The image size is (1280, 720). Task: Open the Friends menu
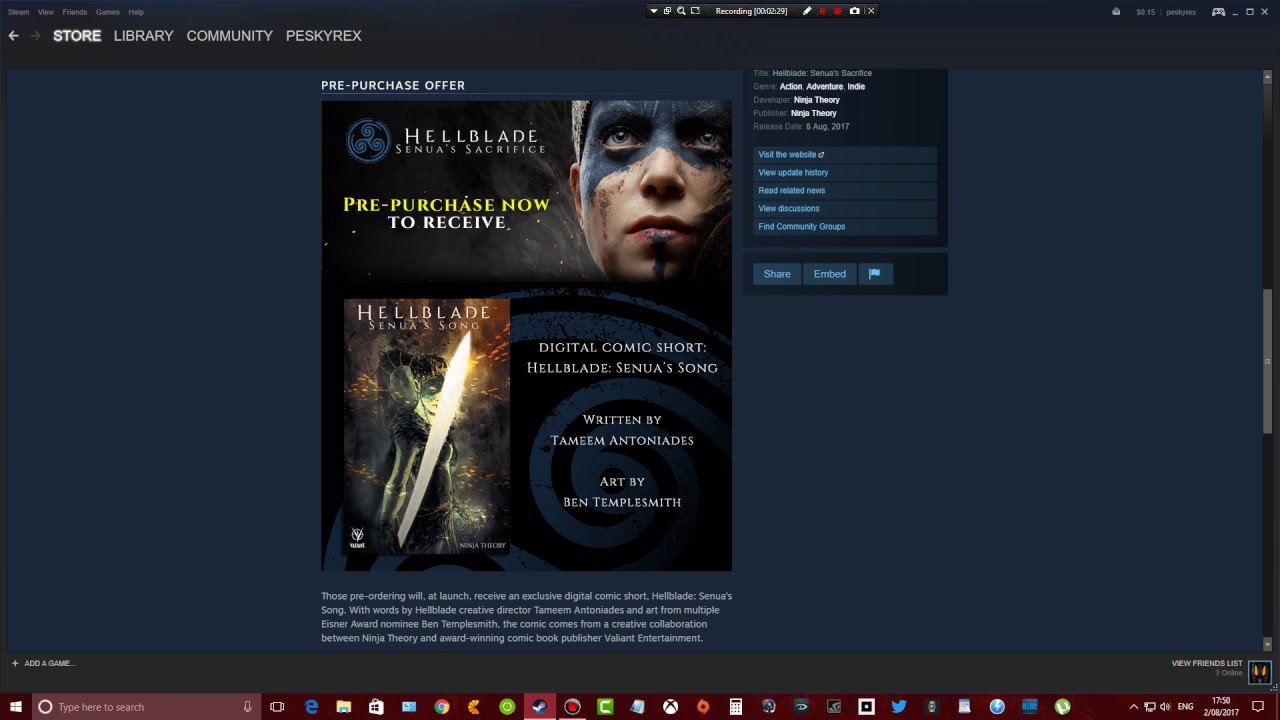coord(75,12)
